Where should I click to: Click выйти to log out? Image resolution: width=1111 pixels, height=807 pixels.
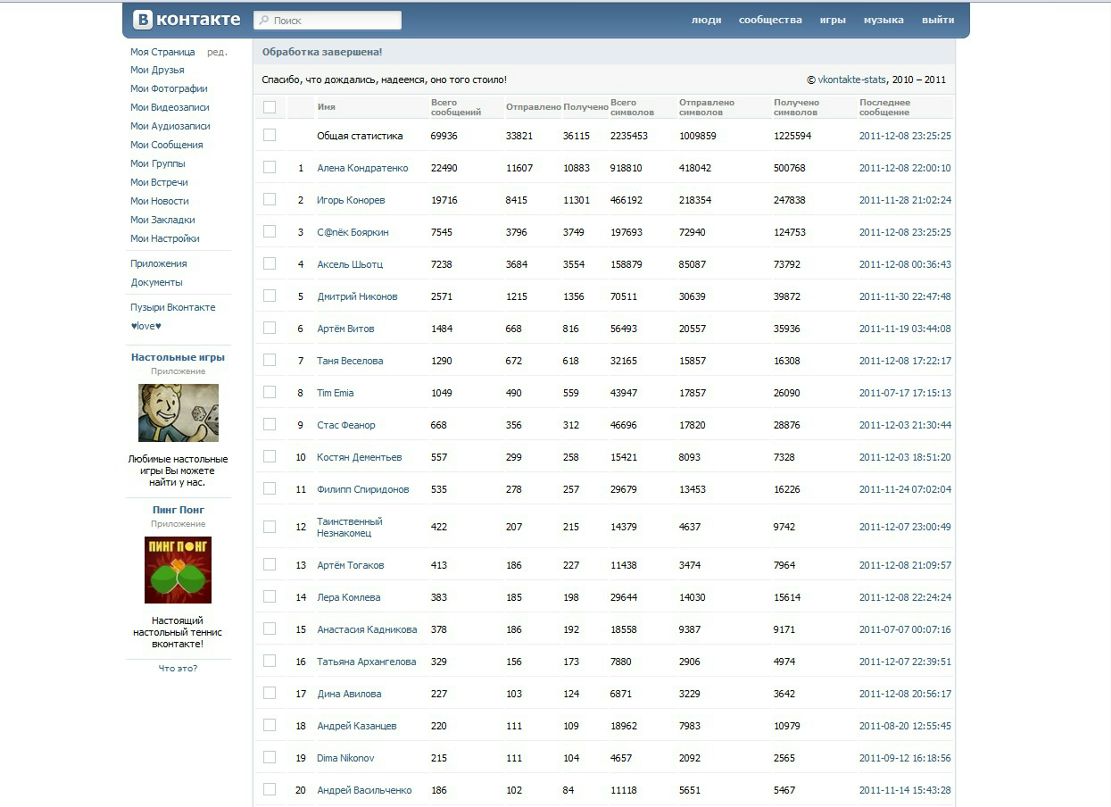(937, 20)
